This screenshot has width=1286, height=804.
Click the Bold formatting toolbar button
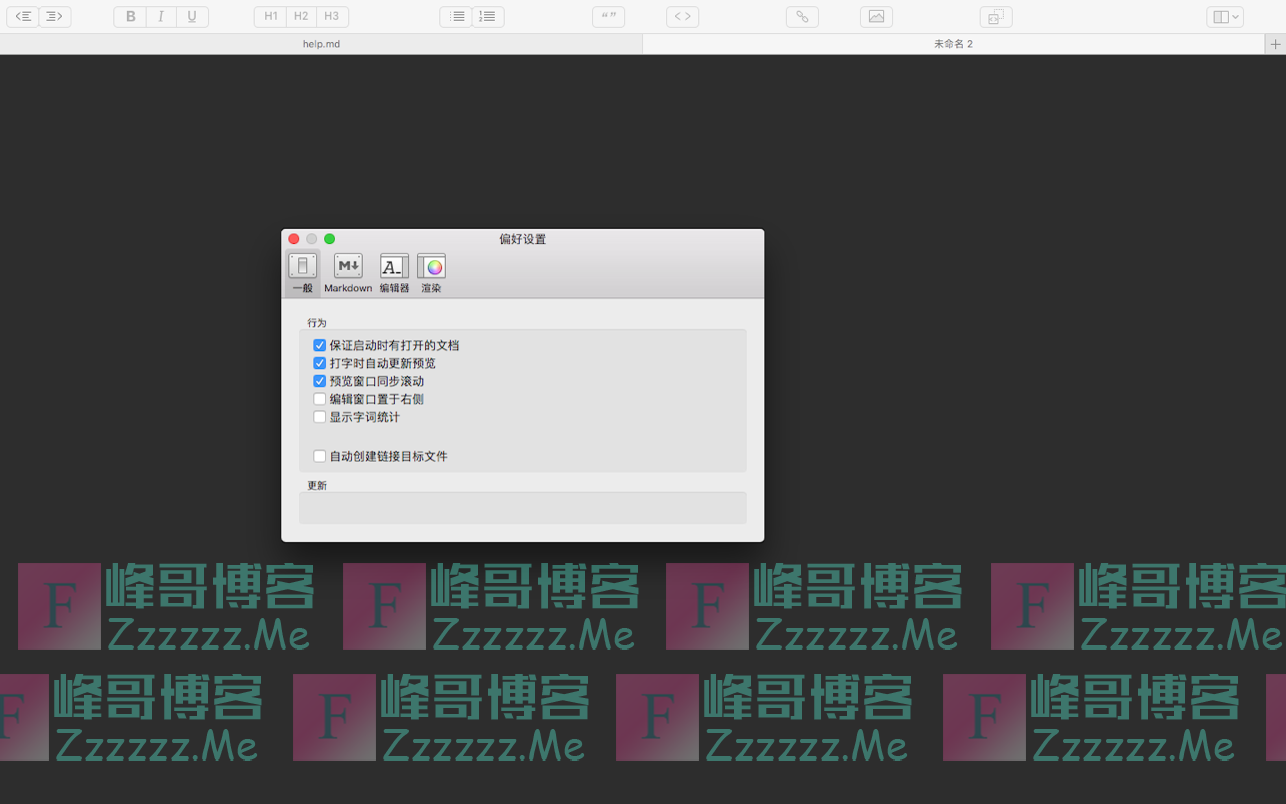[x=130, y=17]
